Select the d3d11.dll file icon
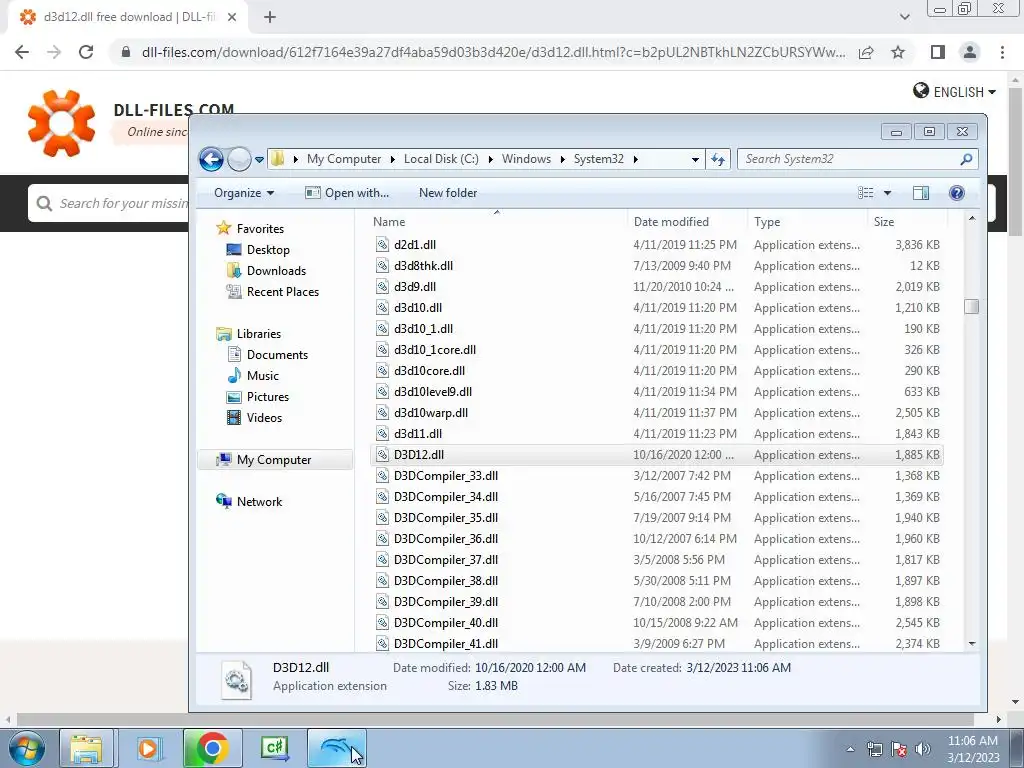 (382, 434)
